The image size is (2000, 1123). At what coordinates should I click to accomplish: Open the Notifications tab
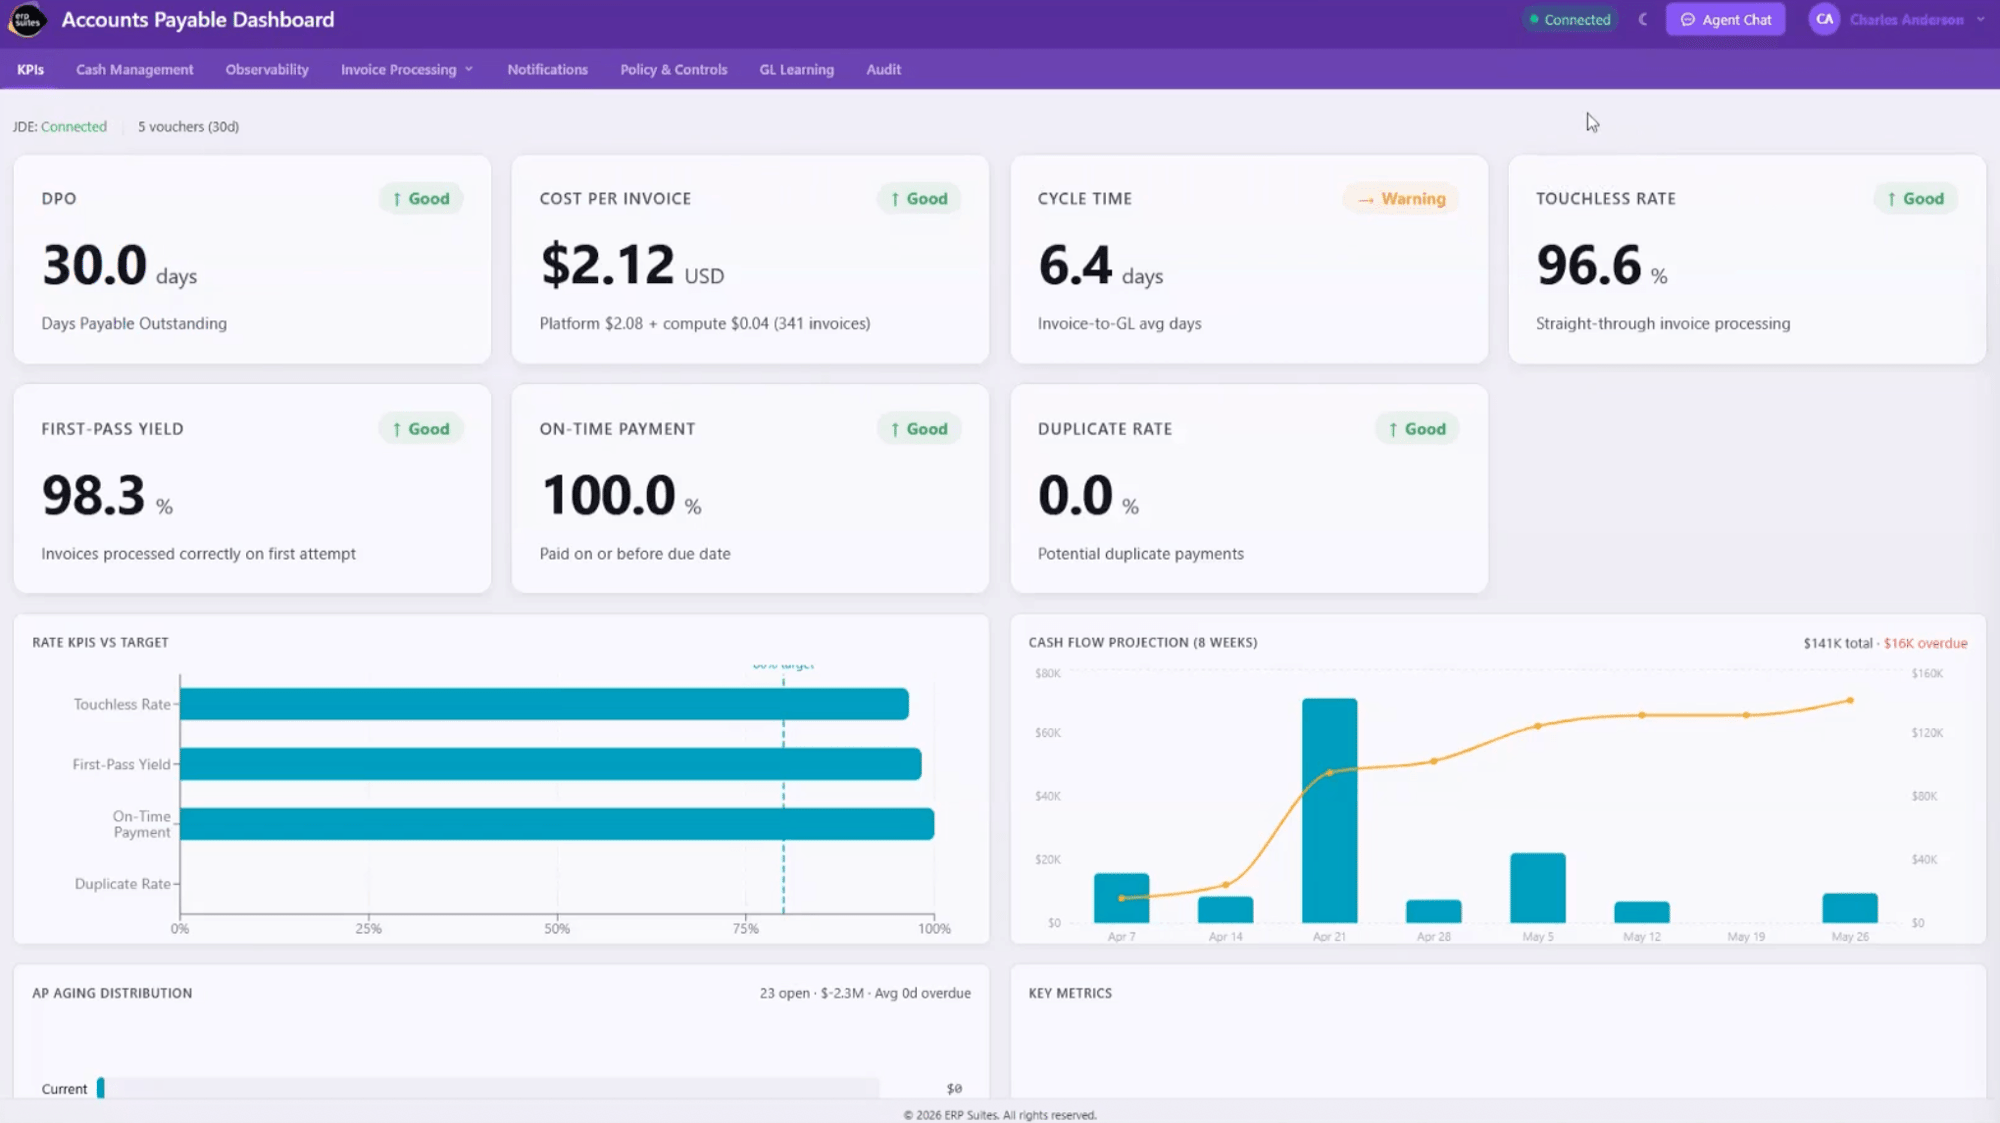point(547,70)
